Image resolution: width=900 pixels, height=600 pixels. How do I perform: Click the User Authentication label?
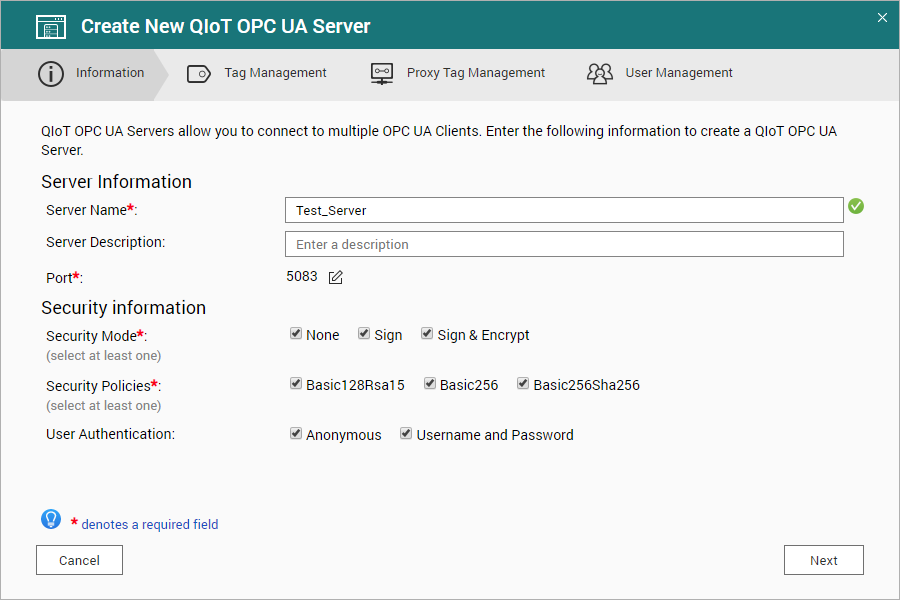[x=110, y=434]
